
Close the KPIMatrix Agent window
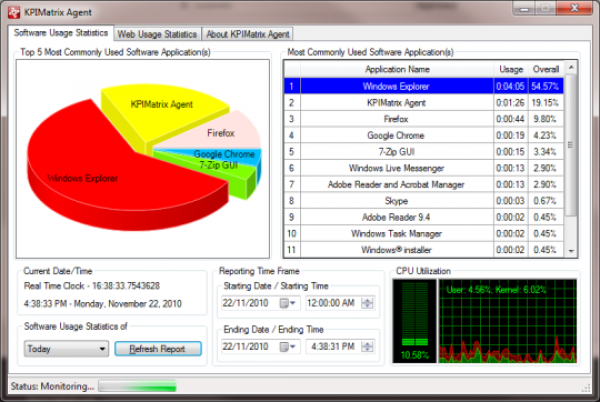click(574, 8)
